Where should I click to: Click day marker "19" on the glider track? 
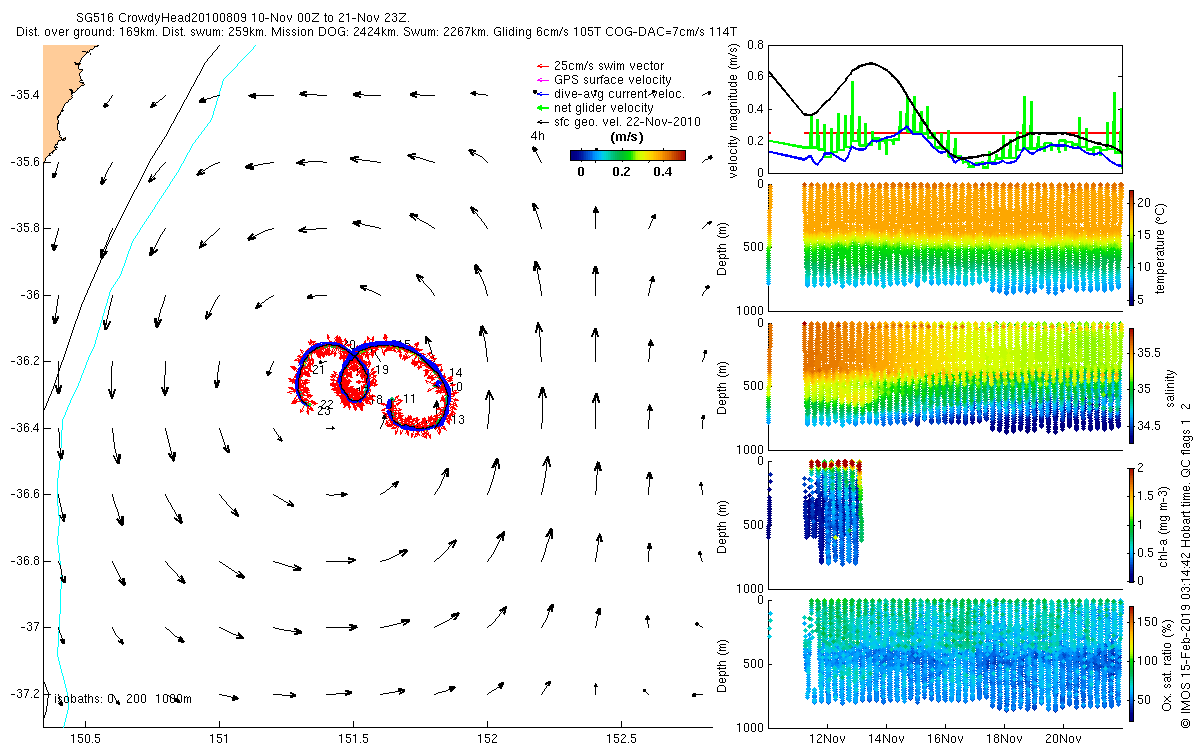pyautogui.click(x=382, y=371)
